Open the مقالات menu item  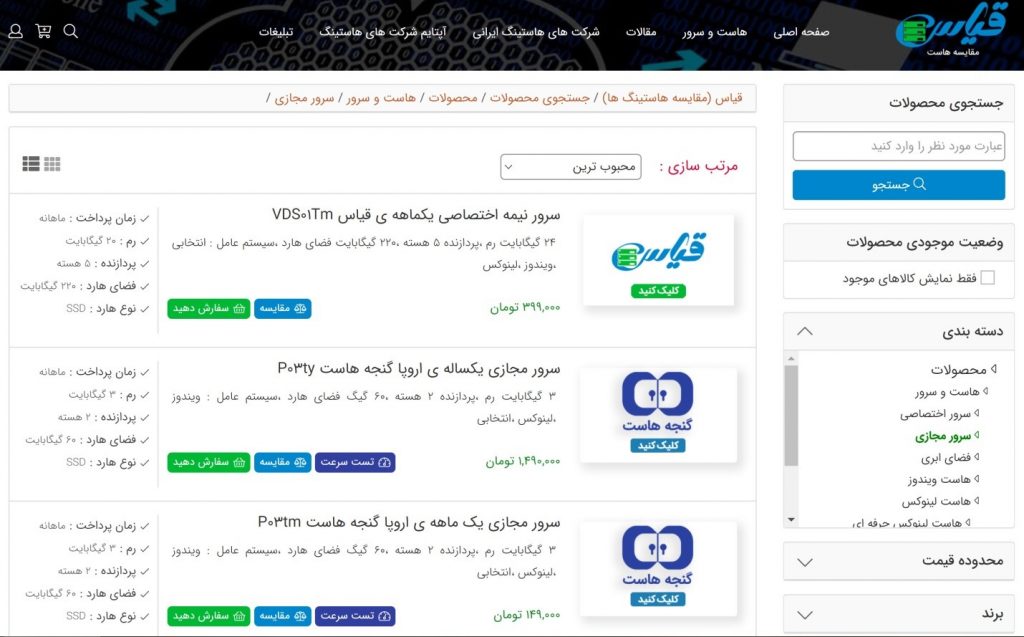641,31
